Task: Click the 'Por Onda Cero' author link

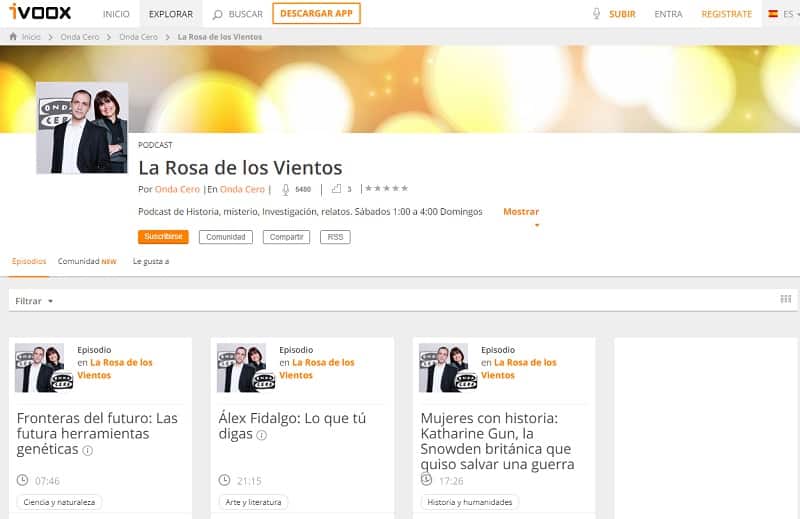Action: click(x=177, y=189)
